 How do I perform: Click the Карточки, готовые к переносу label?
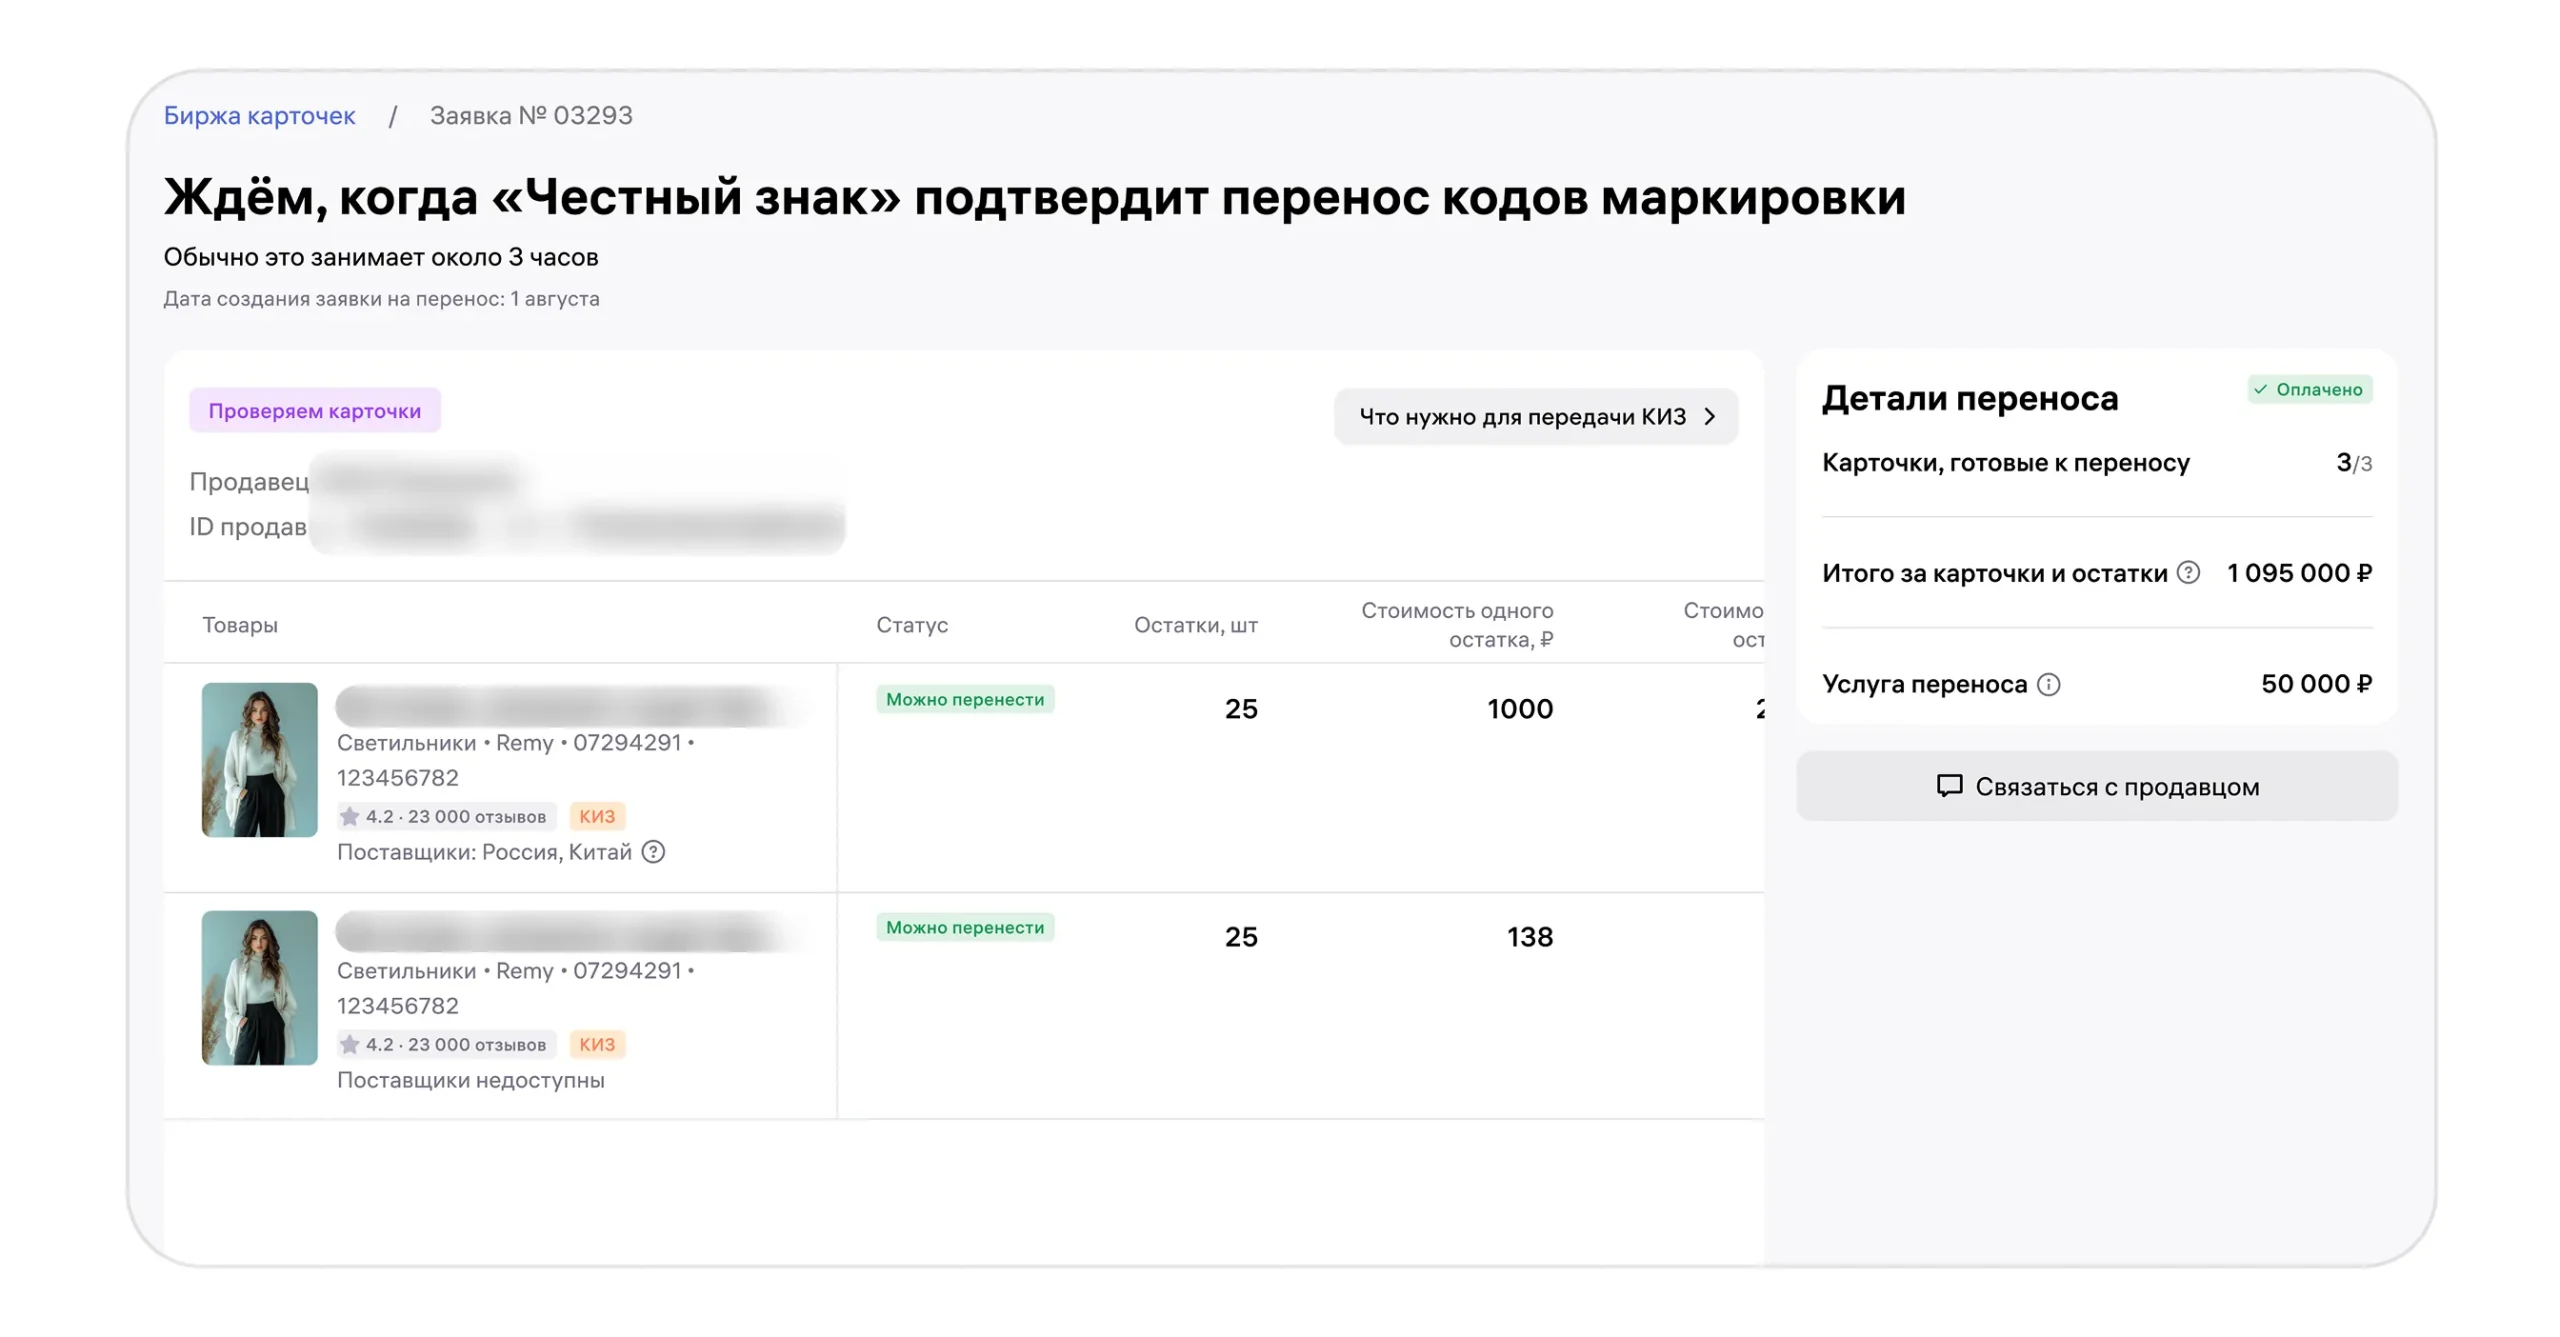click(2005, 462)
